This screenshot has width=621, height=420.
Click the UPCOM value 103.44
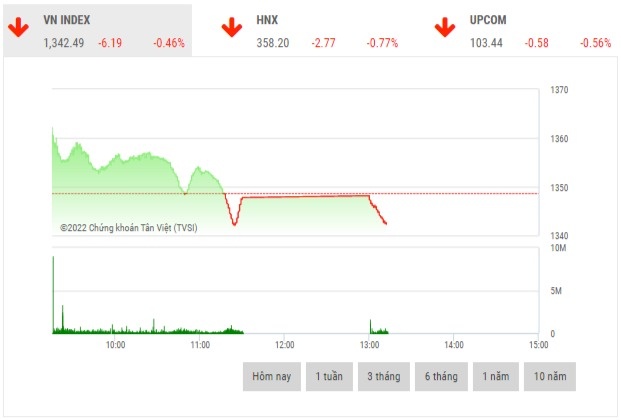click(485, 43)
